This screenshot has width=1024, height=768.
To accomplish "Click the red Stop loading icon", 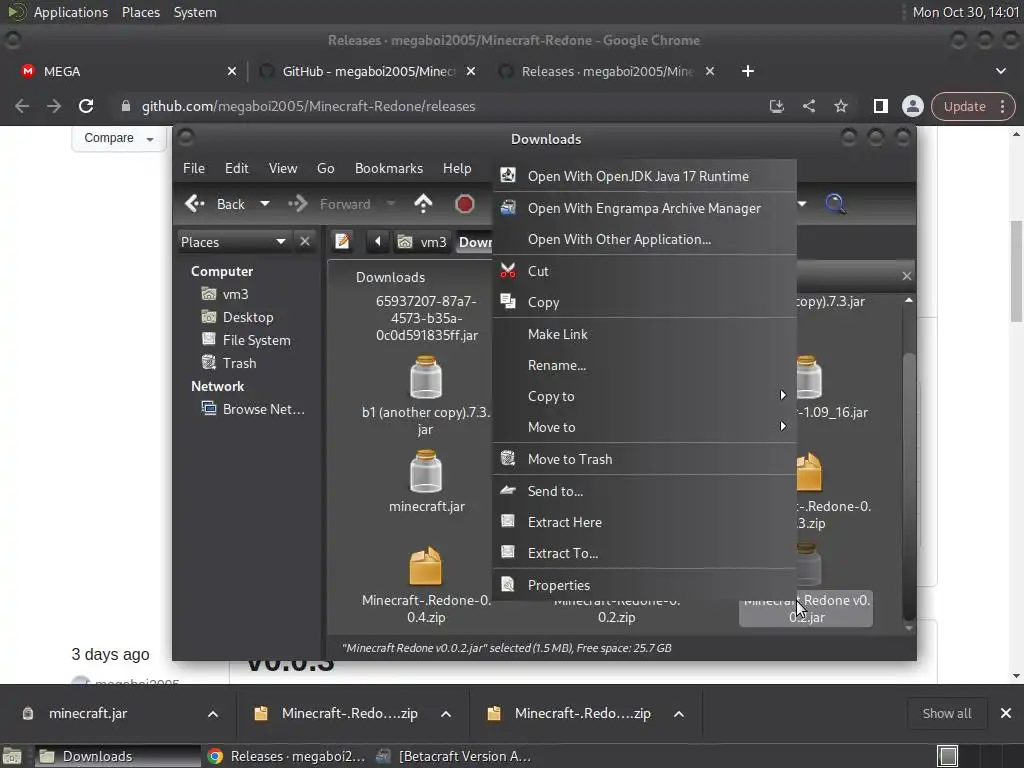I will [464, 204].
